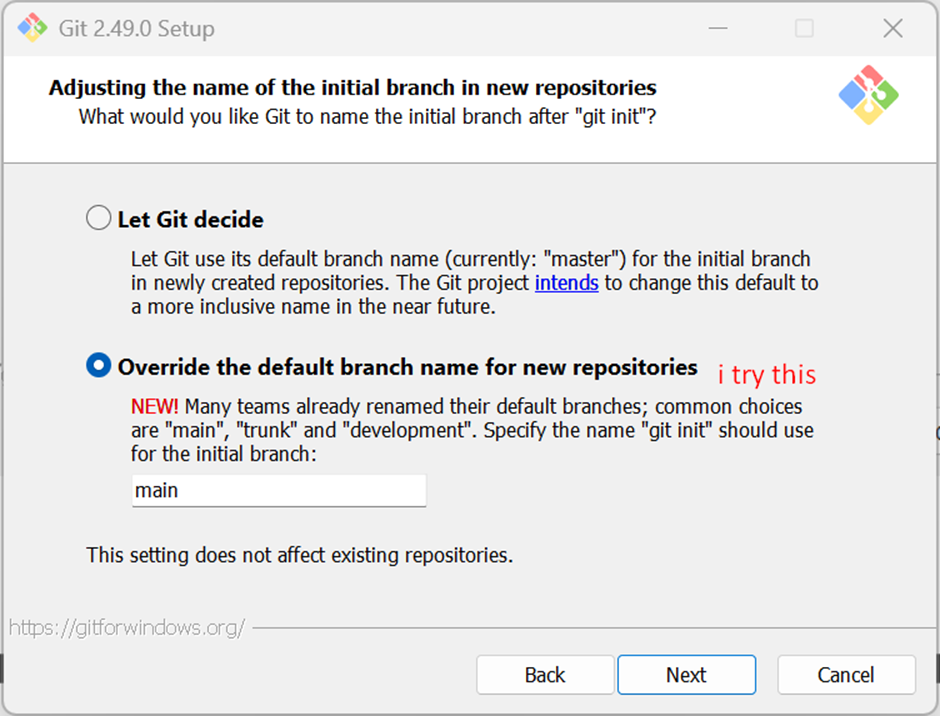Open the gitforwindows.org link

pos(126,628)
